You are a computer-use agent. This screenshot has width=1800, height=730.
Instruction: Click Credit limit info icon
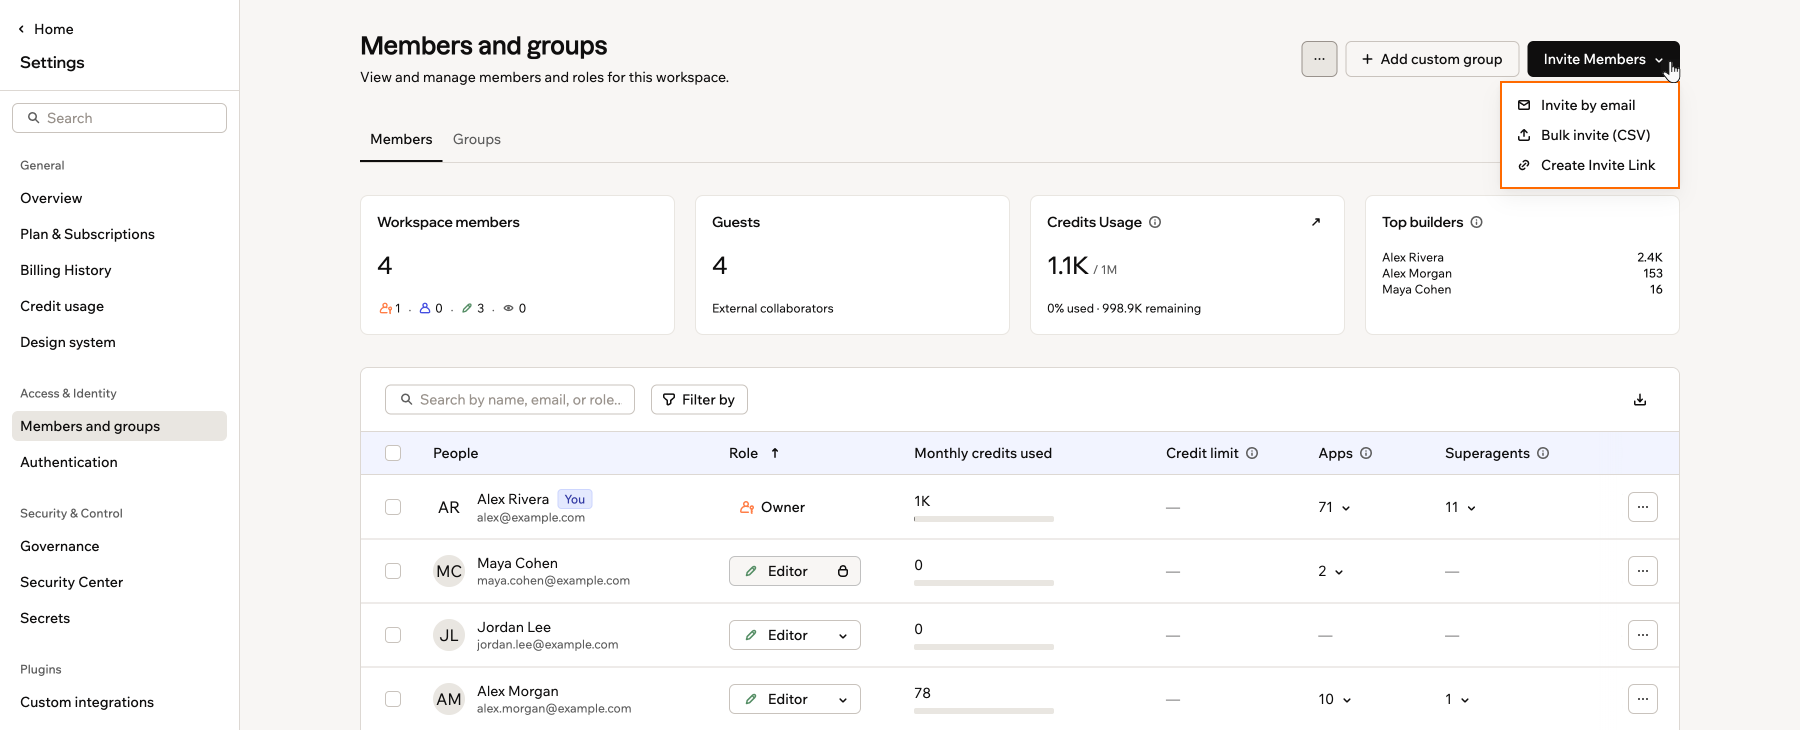pos(1252,453)
